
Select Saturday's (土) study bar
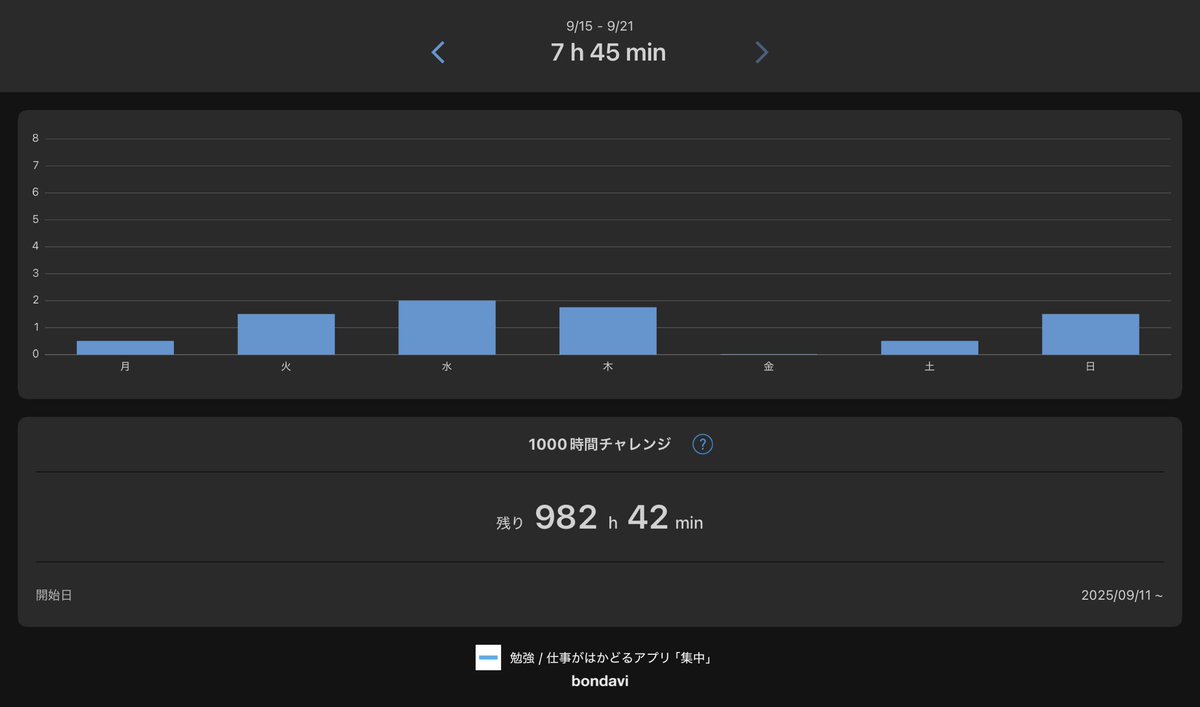click(x=929, y=348)
